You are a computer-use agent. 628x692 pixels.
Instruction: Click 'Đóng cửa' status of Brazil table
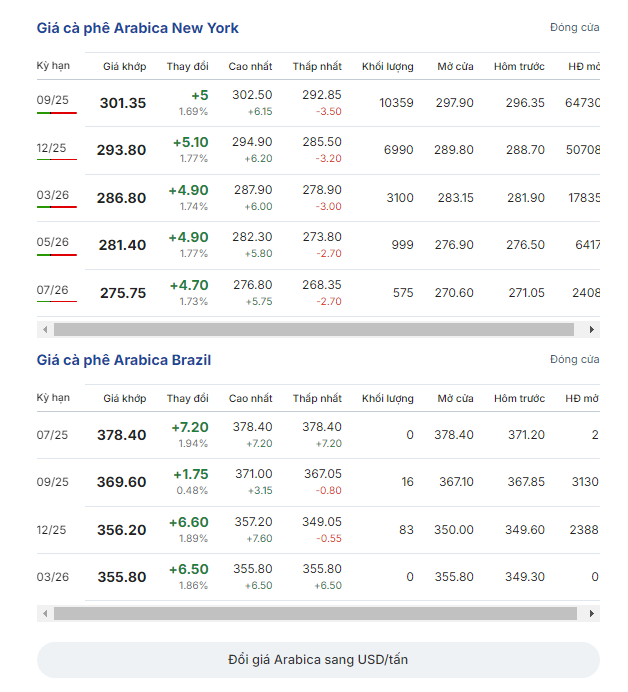coord(574,359)
